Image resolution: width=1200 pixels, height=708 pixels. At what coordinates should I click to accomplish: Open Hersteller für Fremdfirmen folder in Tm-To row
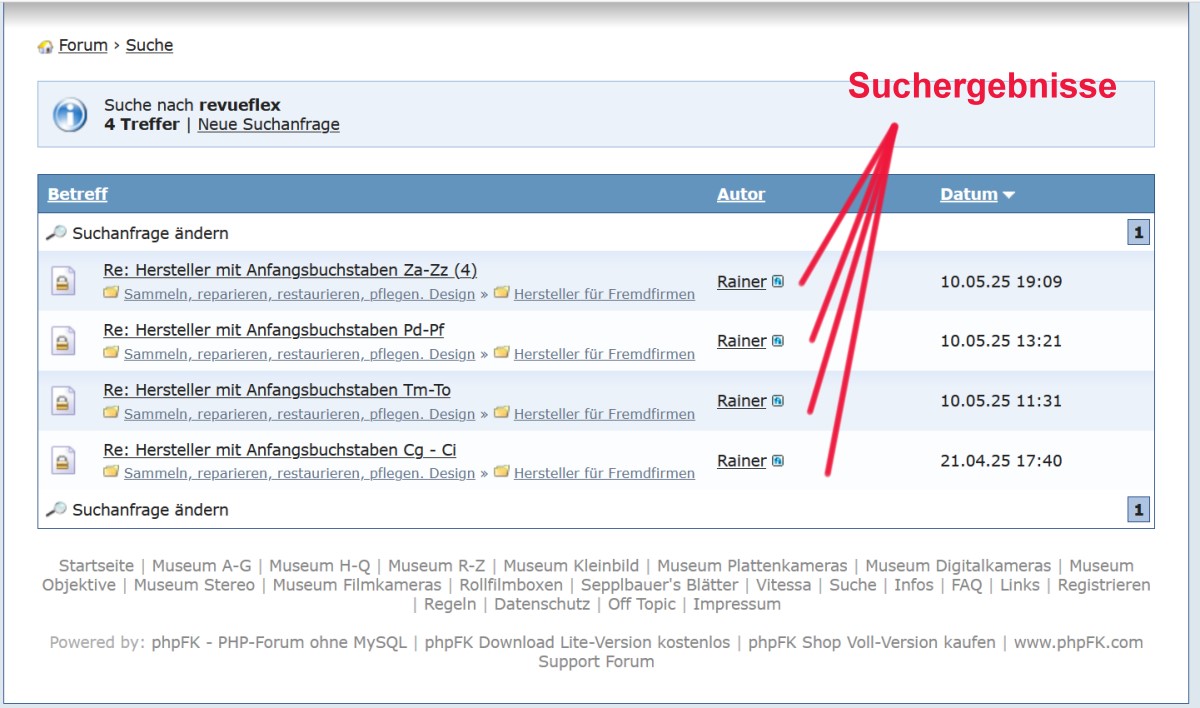(604, 414)
